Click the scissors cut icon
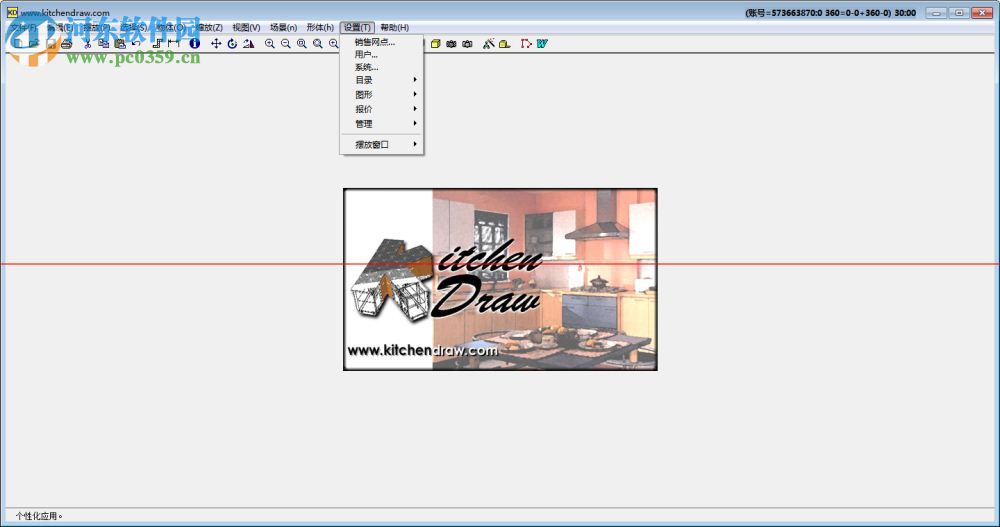 click(x=87, y=44)
